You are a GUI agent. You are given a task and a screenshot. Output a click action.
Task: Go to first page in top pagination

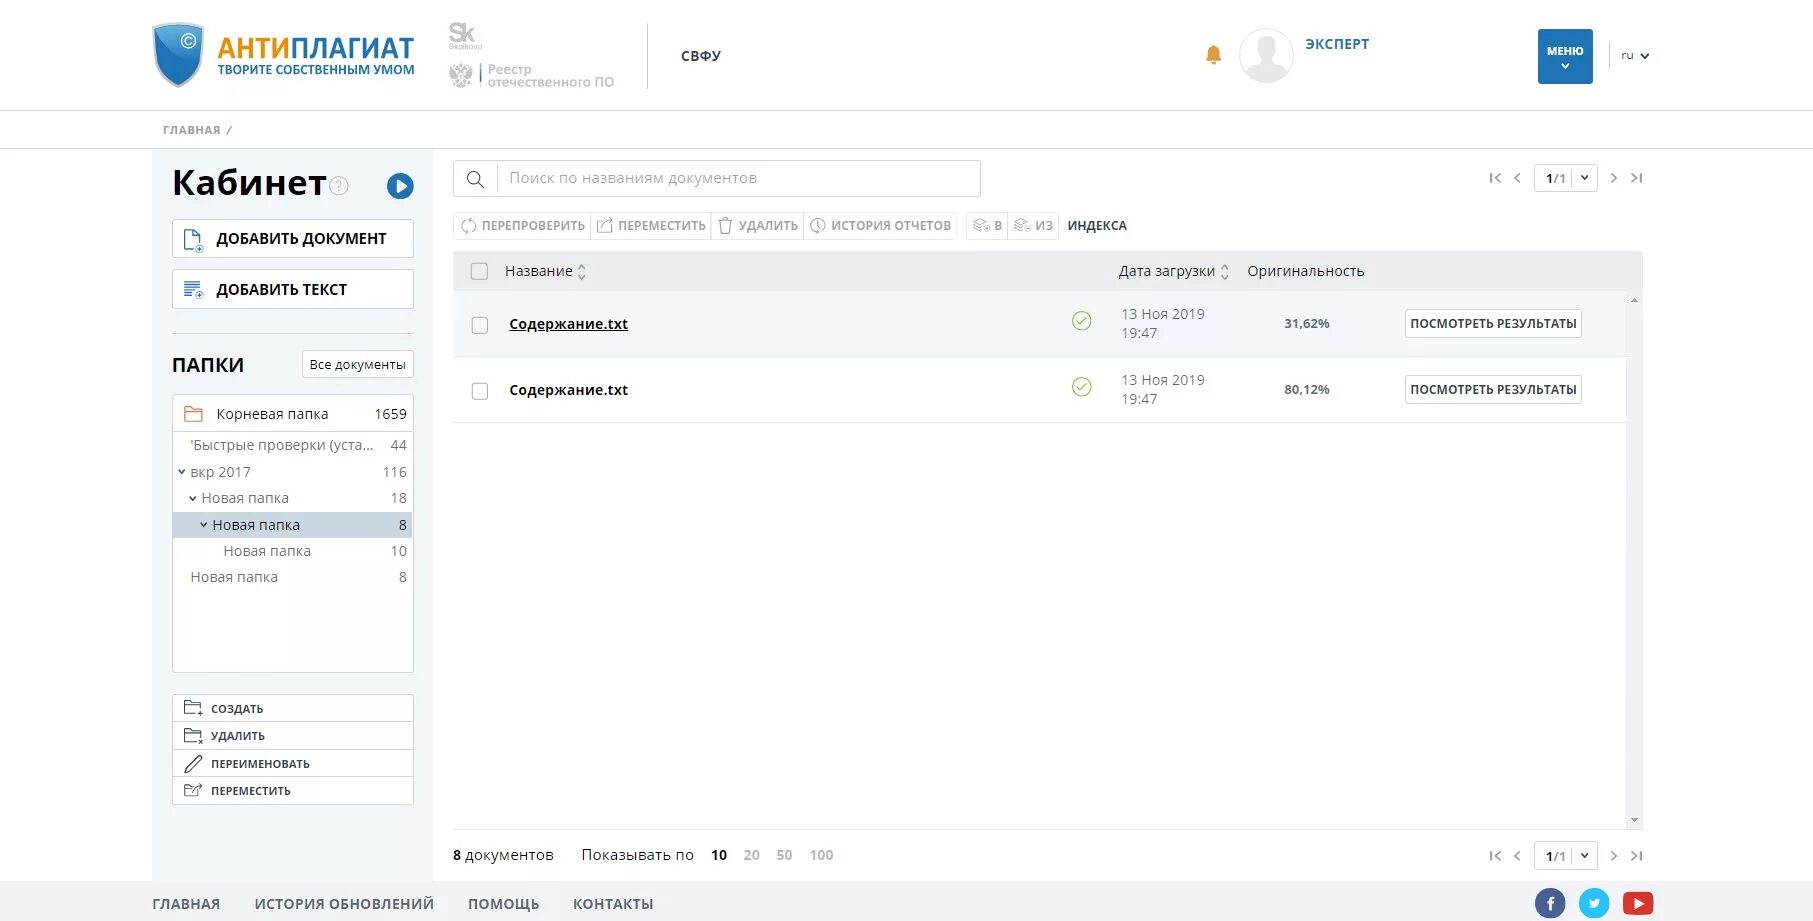point(1495,178)
